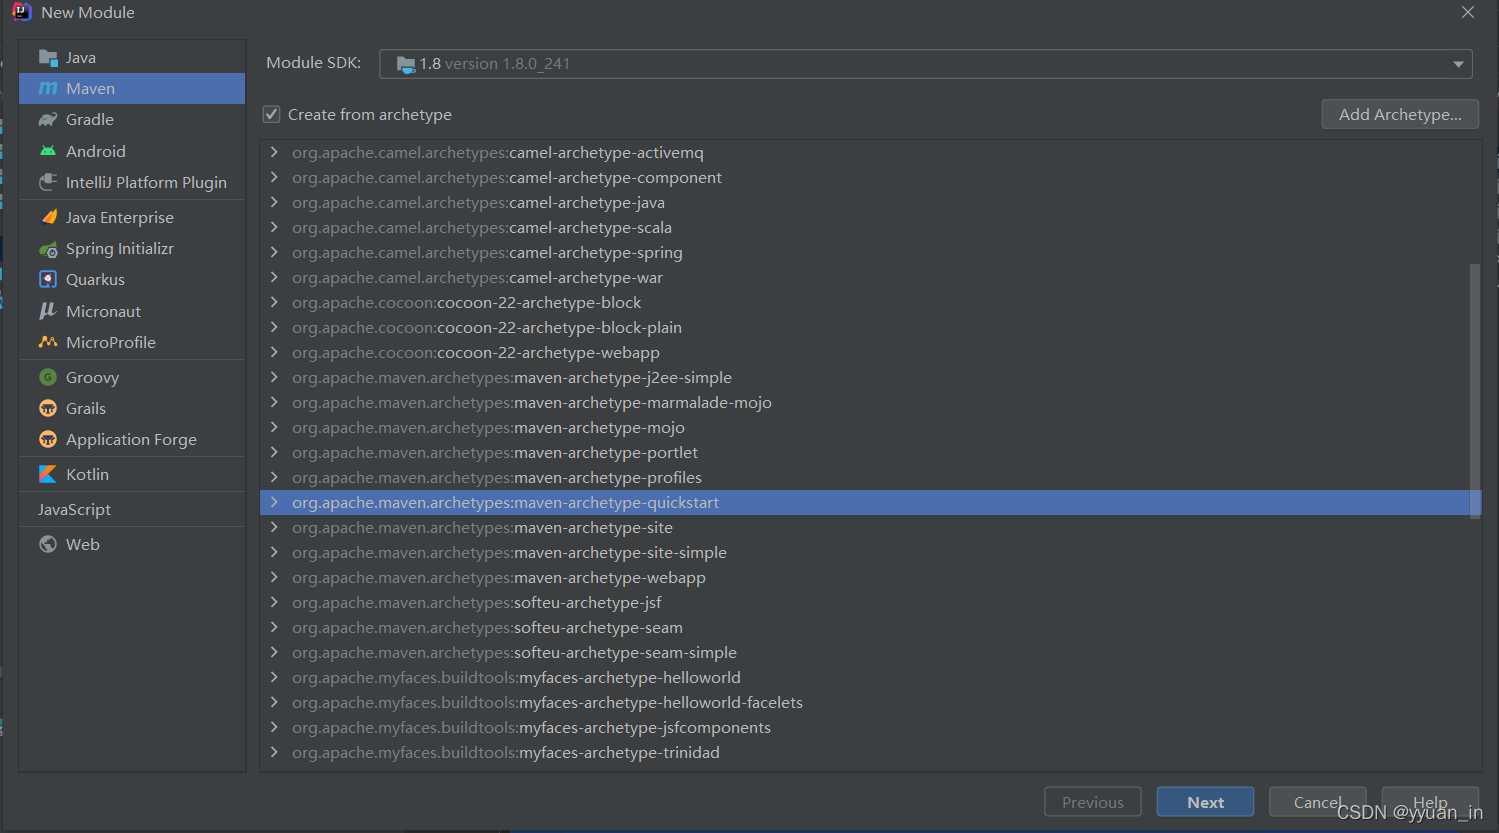This screenshot has height=833, width=1499.
Task: Uncheck Create from archetype checkbox
Action: 271,114
